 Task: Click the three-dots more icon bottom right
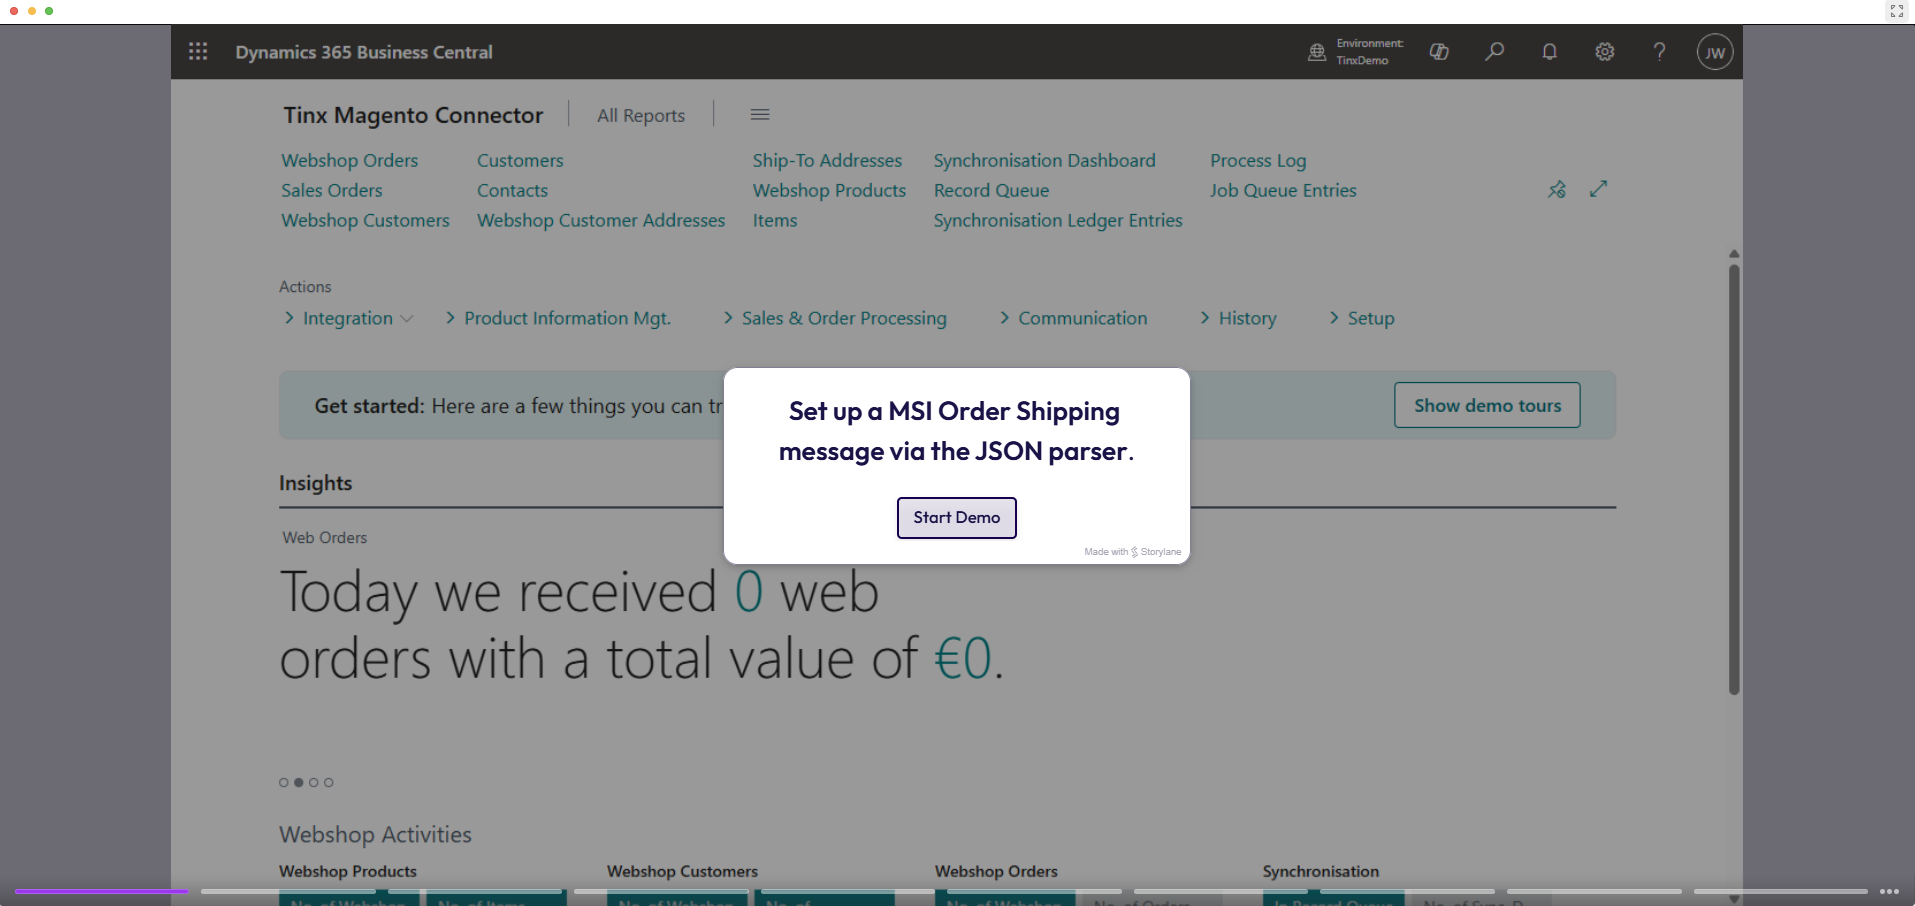click(x=1889, y=891)
